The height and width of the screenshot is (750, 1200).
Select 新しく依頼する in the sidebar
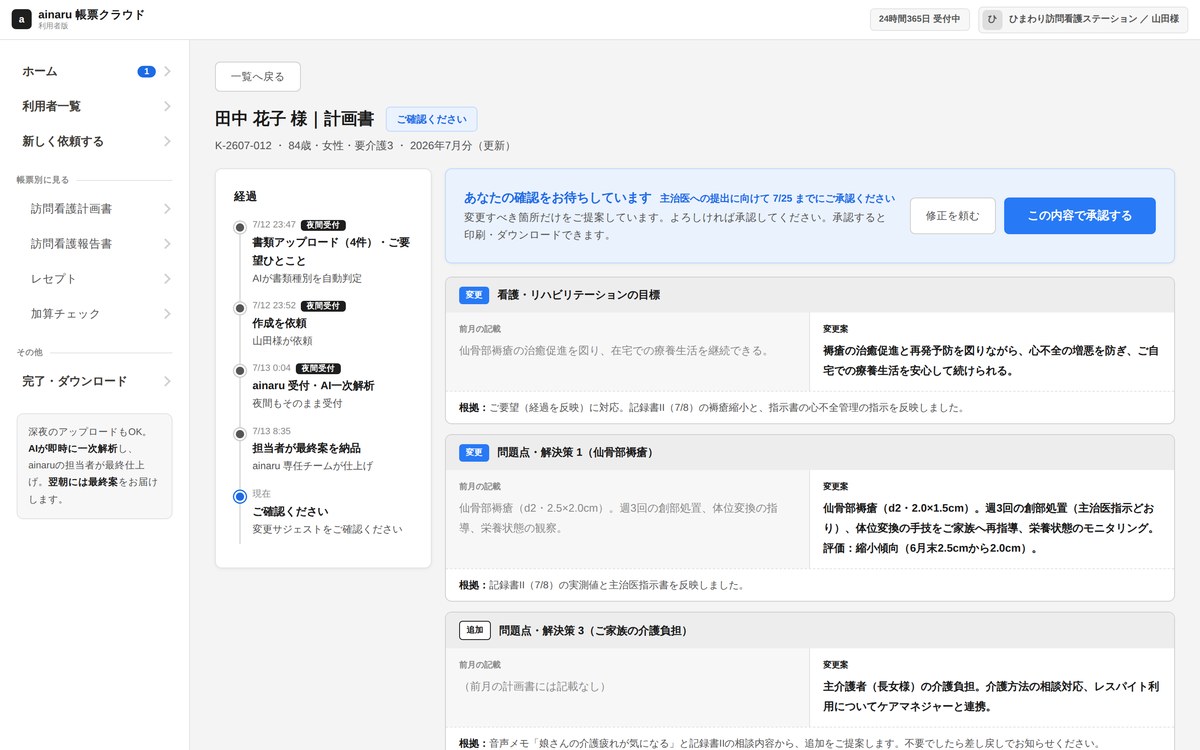pyautogui.click(x=94, y=141)
